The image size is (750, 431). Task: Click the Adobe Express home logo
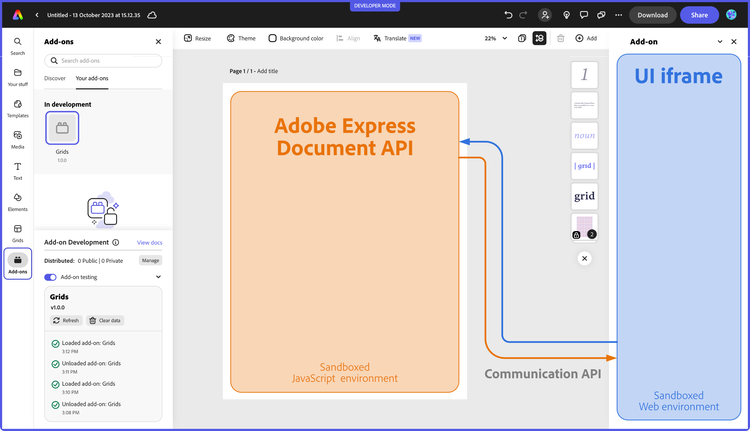point(18,15)
